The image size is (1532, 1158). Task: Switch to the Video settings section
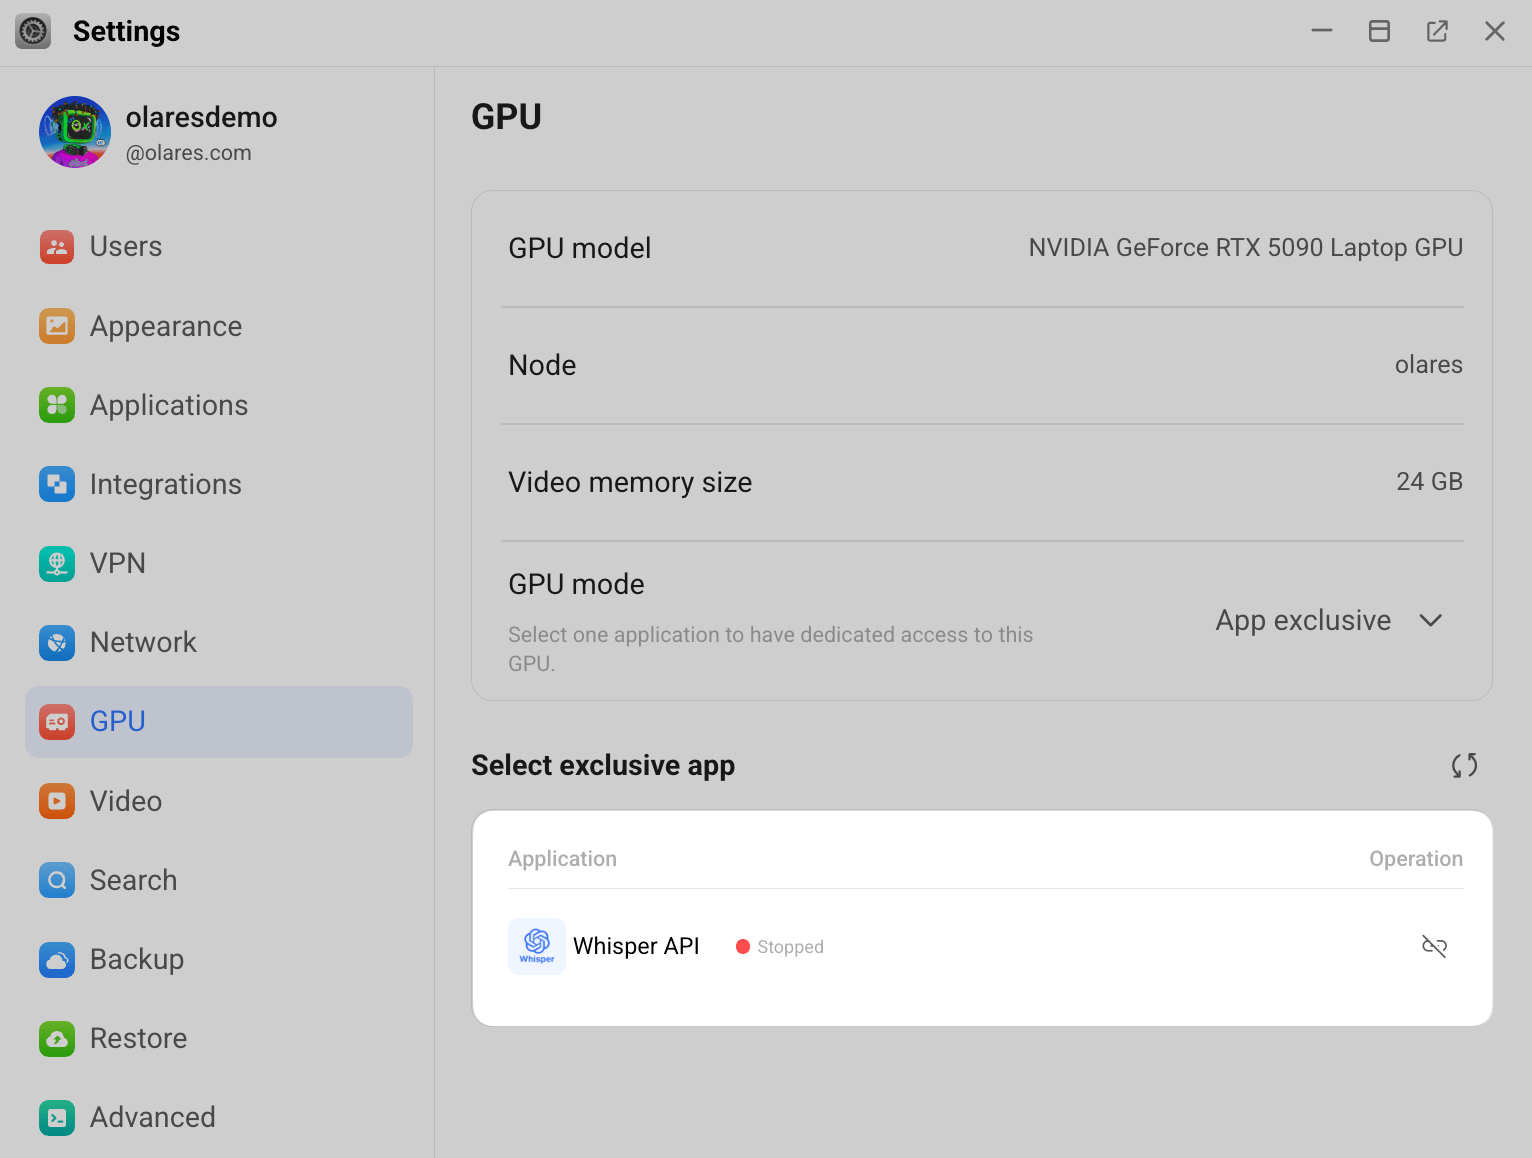[126, 801]
